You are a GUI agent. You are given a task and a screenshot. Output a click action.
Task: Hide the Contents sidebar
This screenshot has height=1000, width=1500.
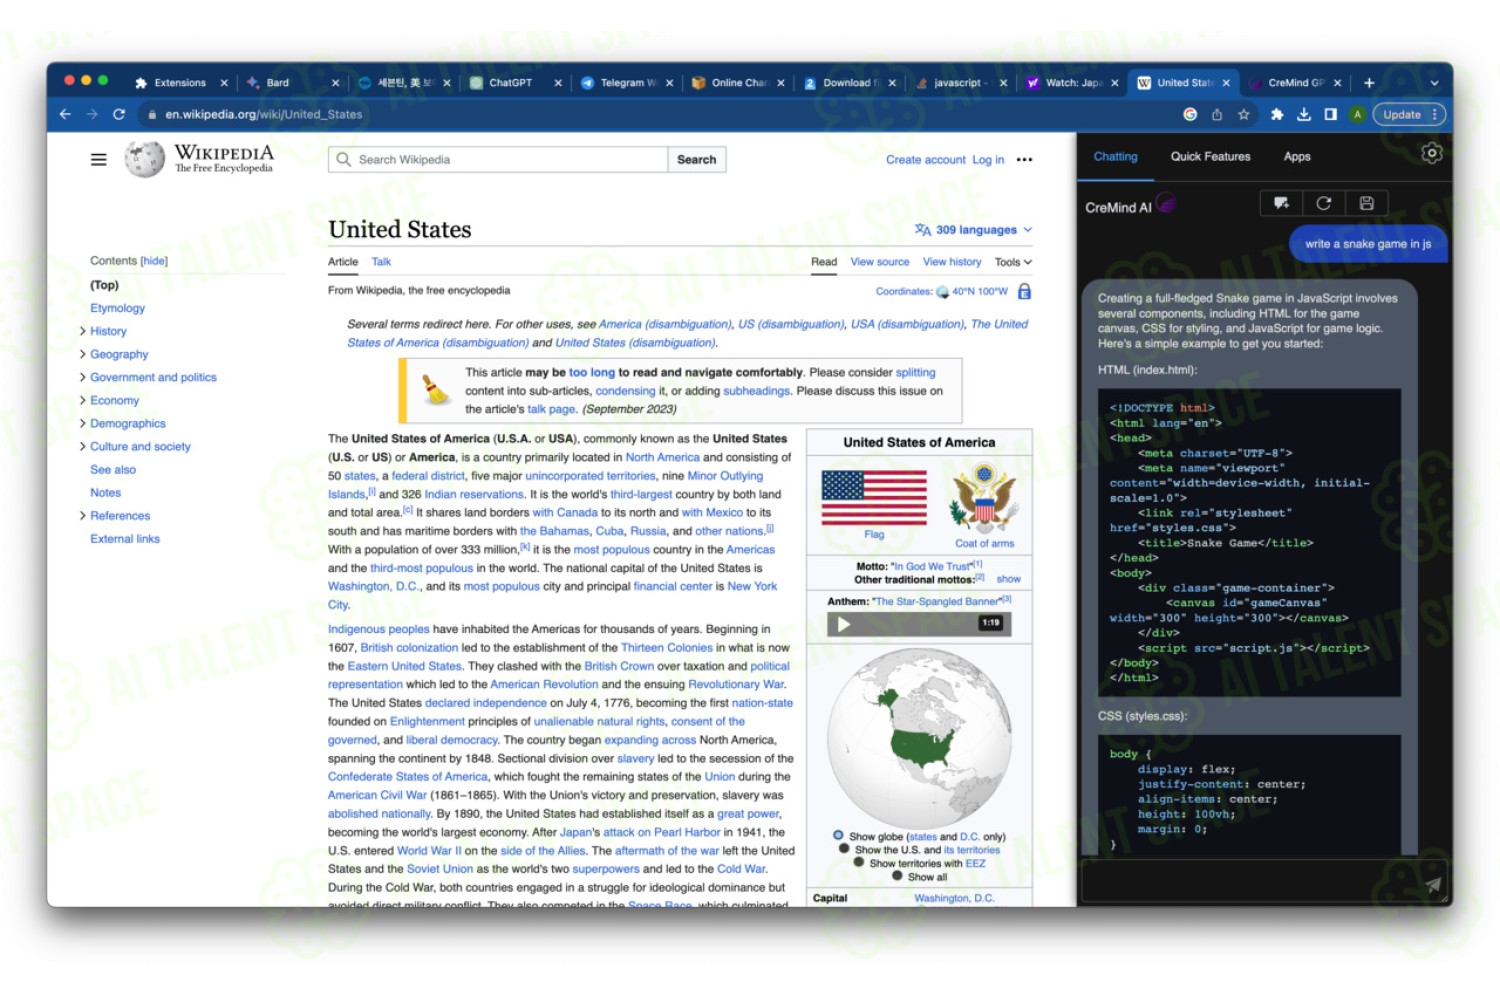[154, 261]
